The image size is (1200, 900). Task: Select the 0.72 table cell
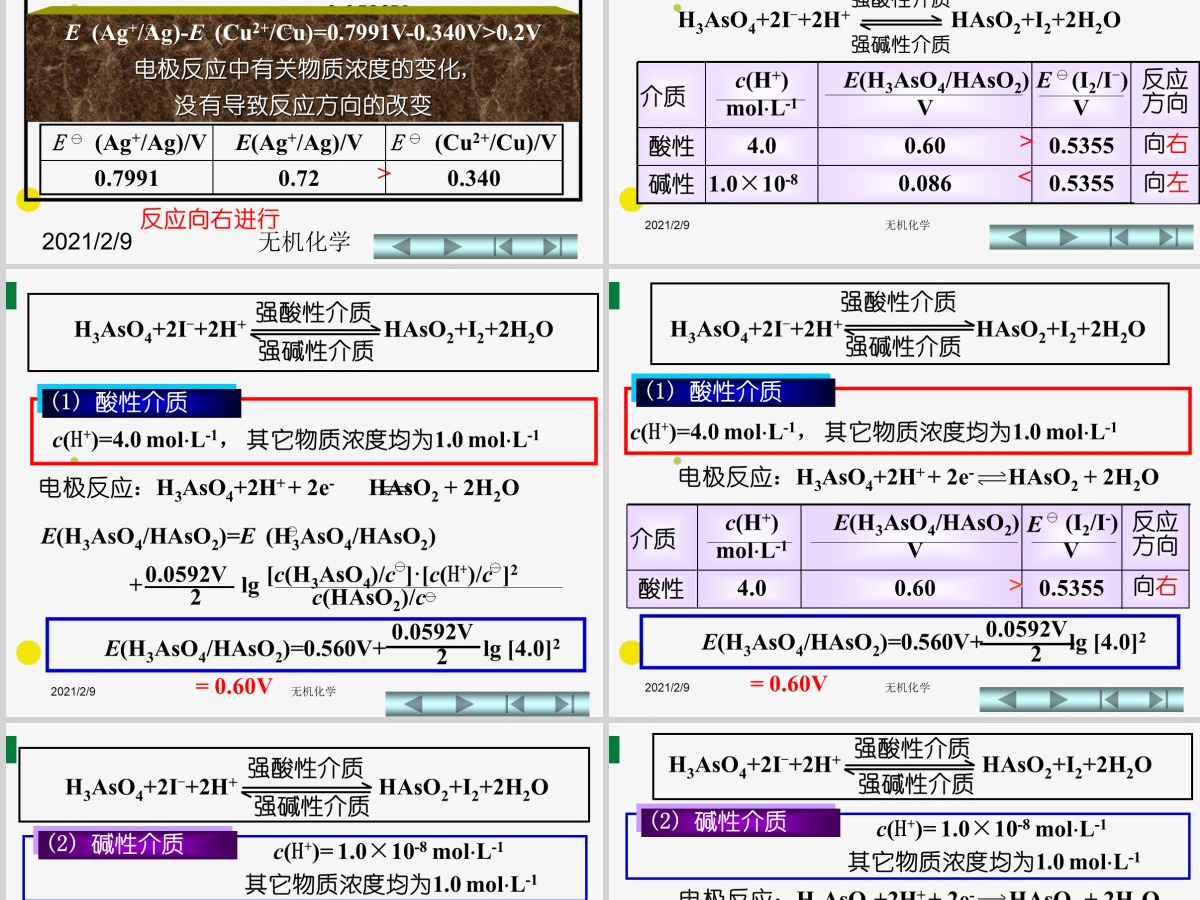[299, 178]
